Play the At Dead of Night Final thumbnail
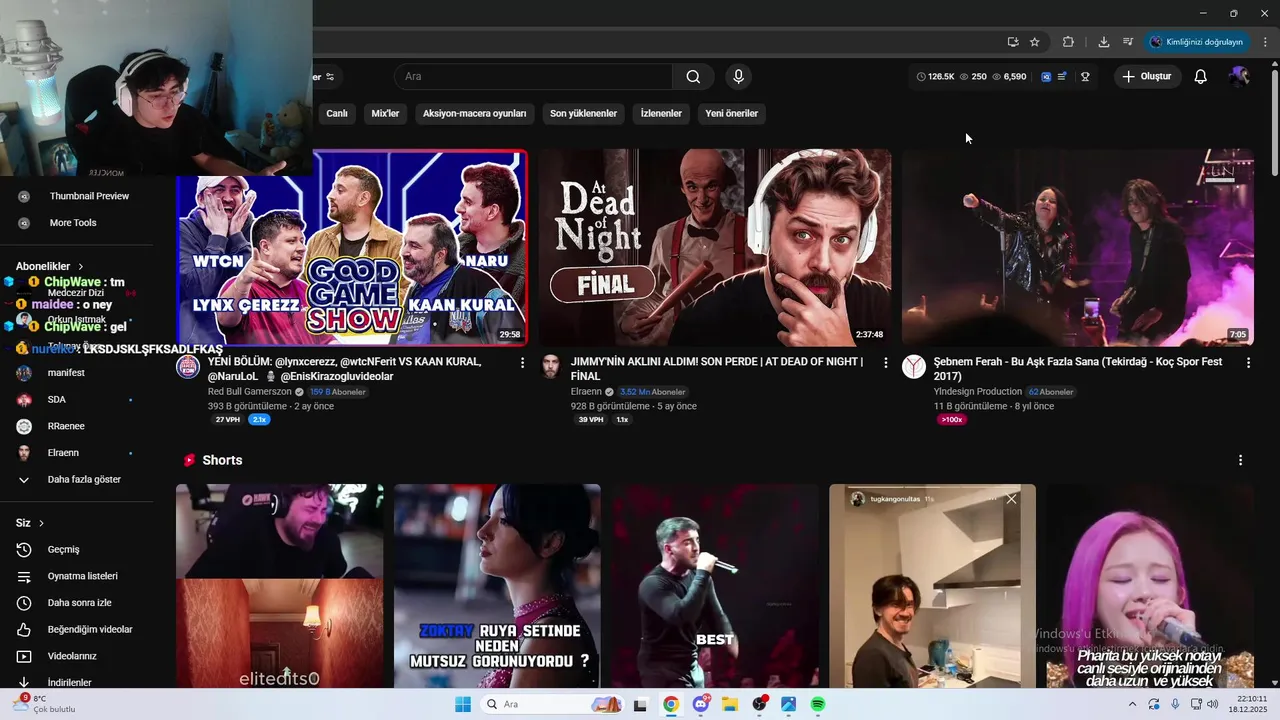 tap(715, 248)
